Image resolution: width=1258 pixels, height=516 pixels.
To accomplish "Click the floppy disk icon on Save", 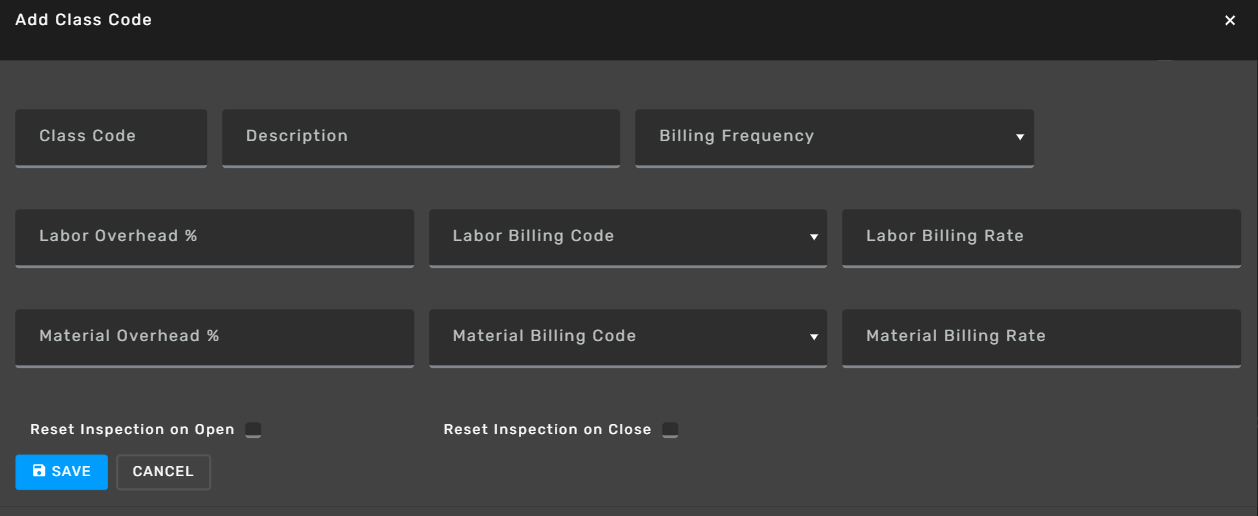I will point(39,471).
